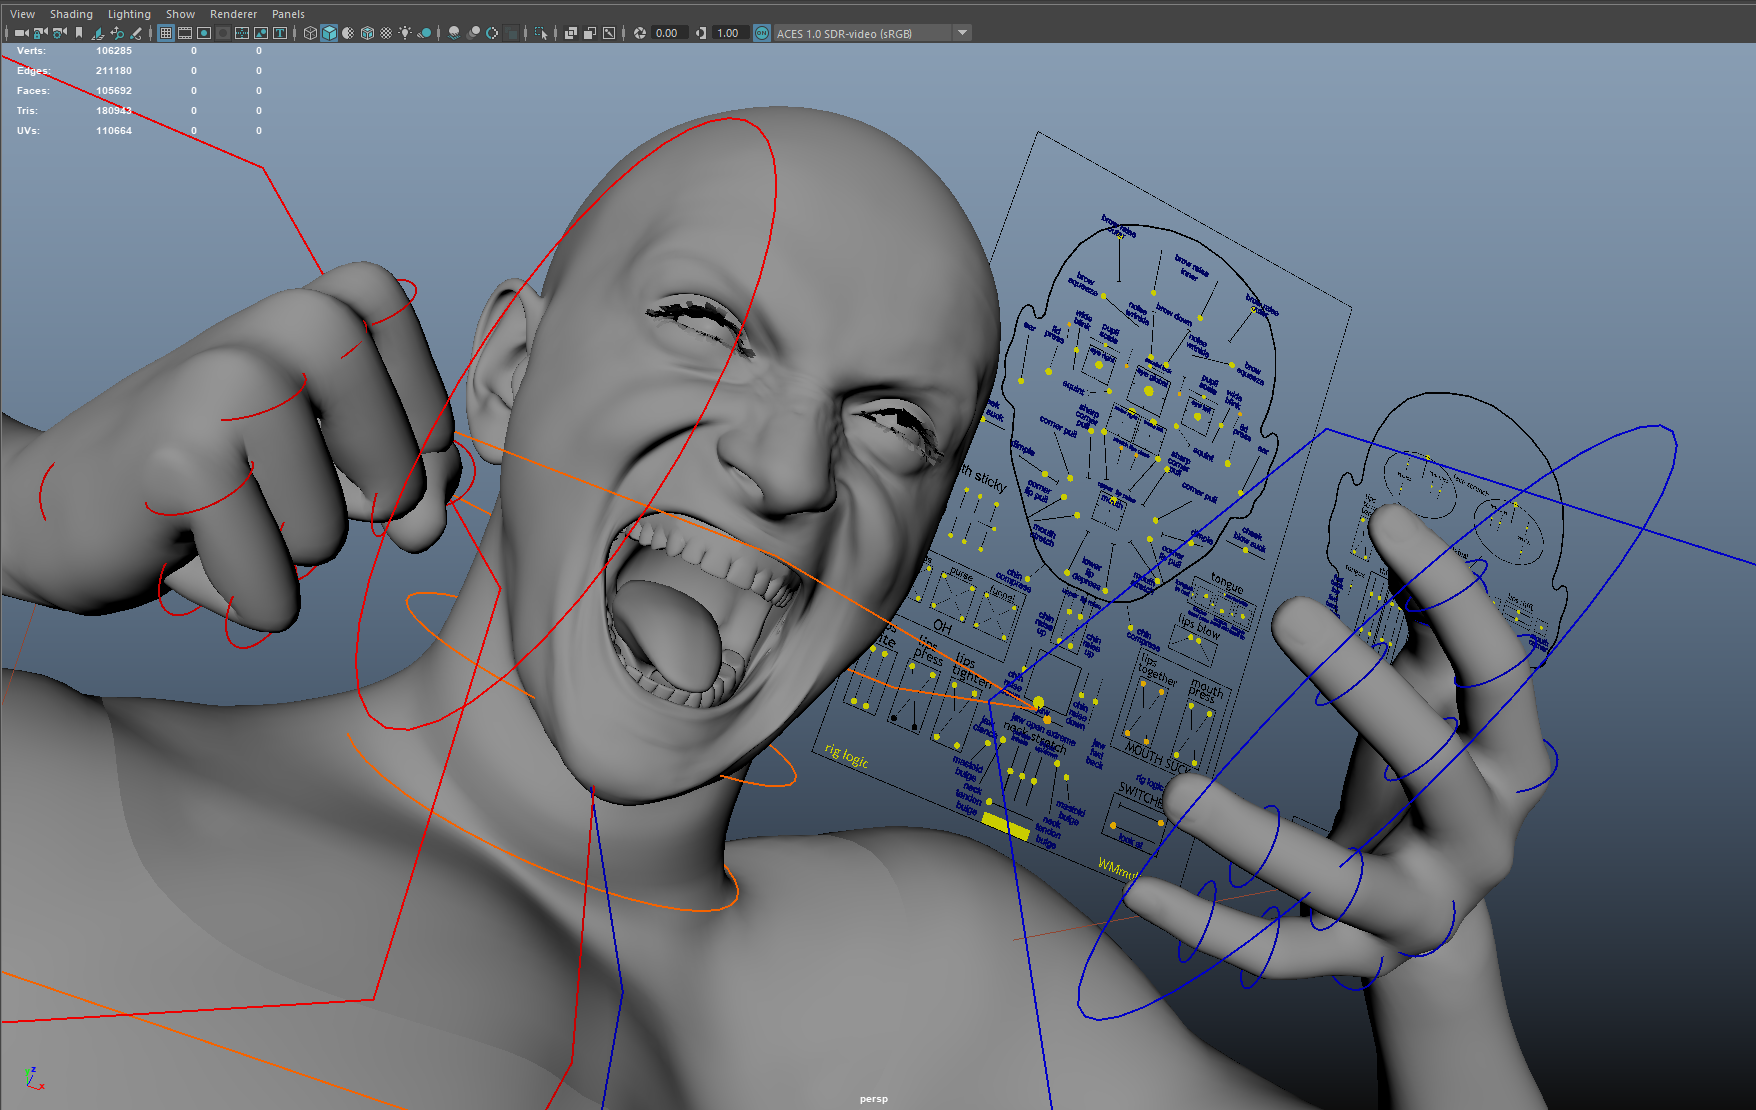Click the gamma value field showing 1.00
This screenshot has height=1110, width=1756.
(x=729, y=33)
